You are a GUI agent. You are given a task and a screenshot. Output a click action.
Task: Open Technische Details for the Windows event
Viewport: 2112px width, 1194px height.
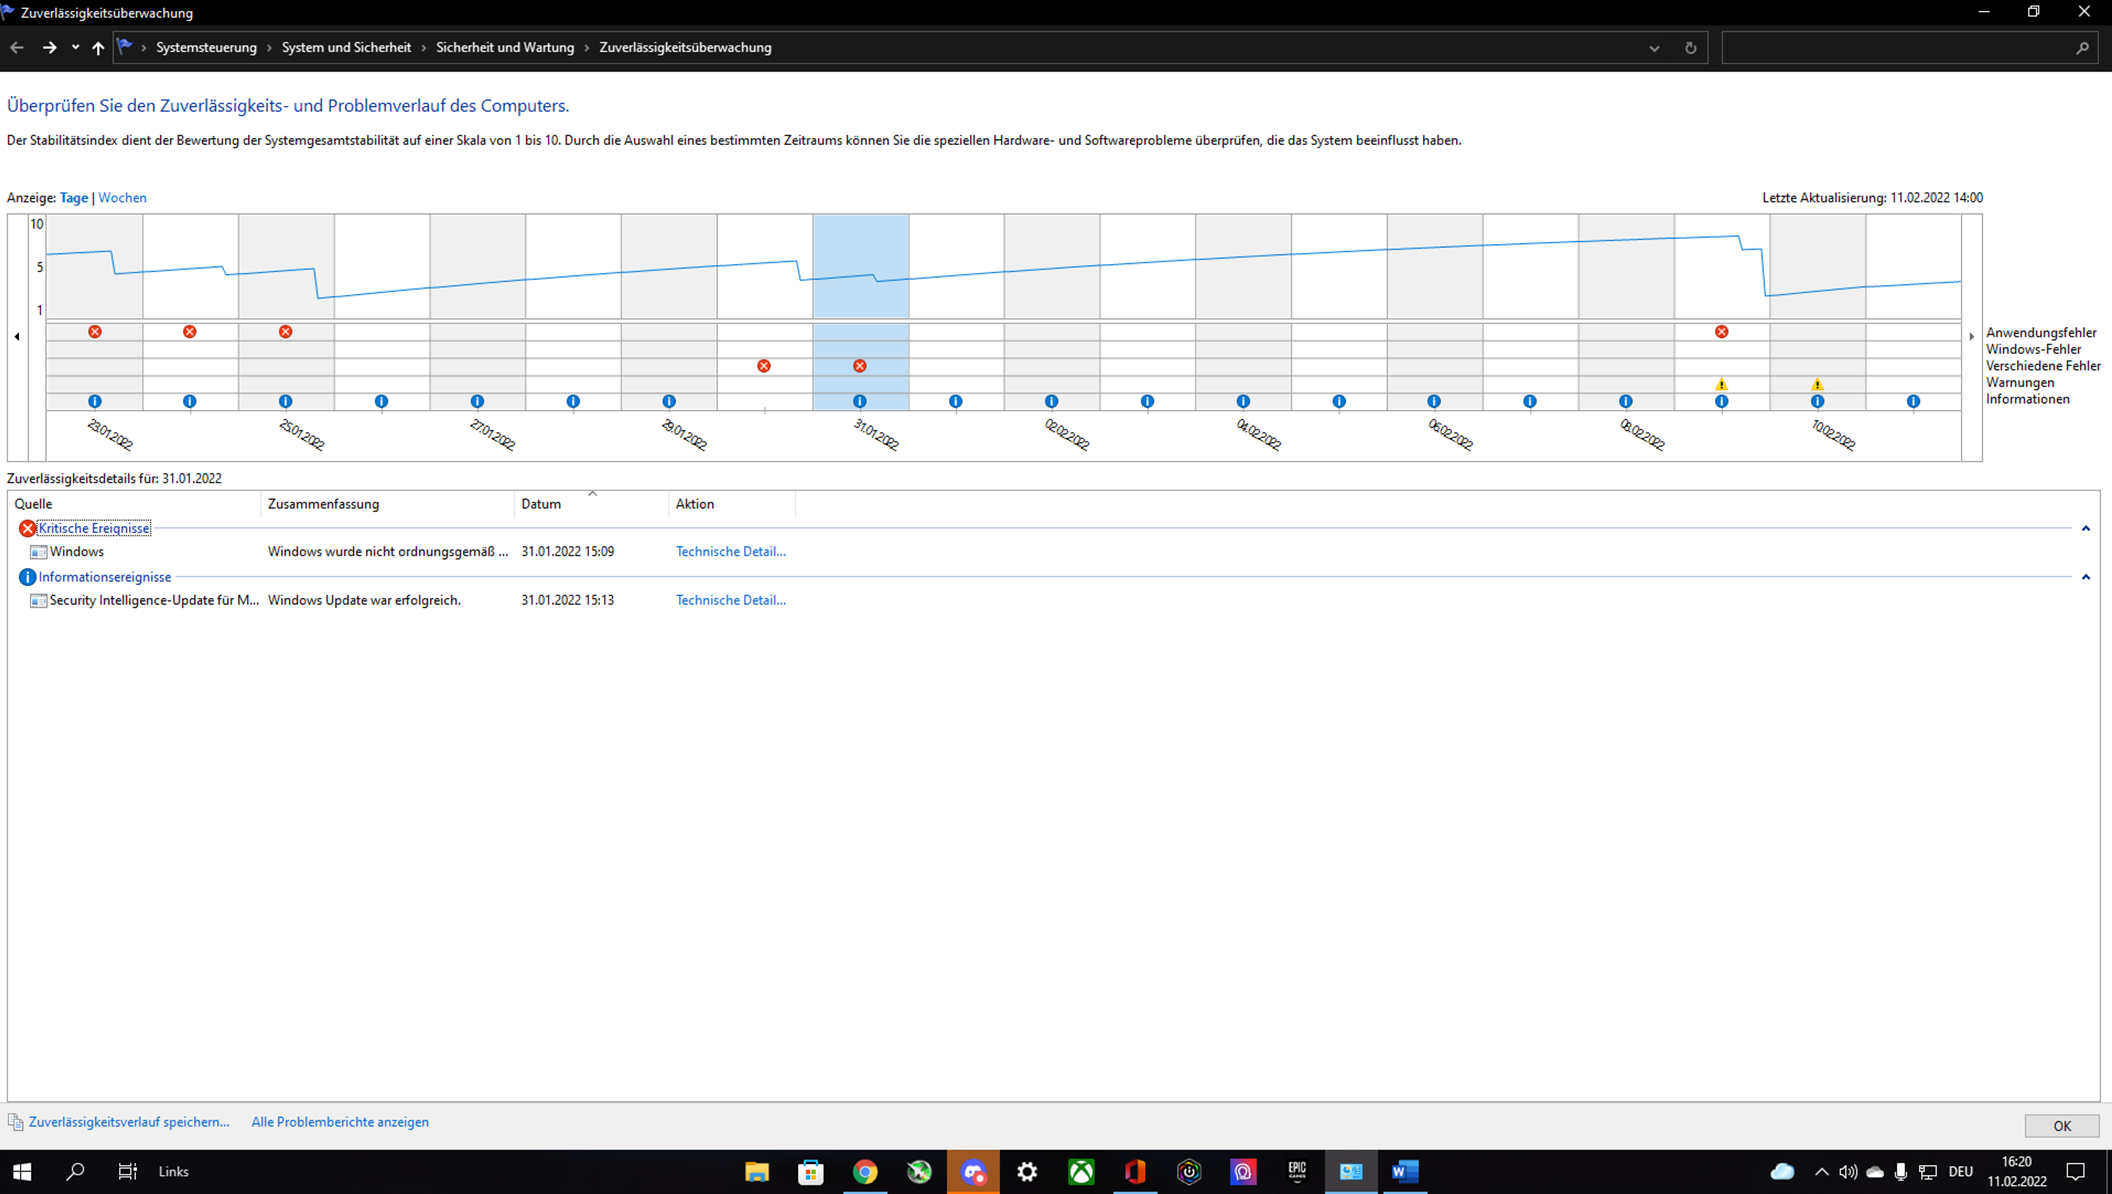[730, 551]
